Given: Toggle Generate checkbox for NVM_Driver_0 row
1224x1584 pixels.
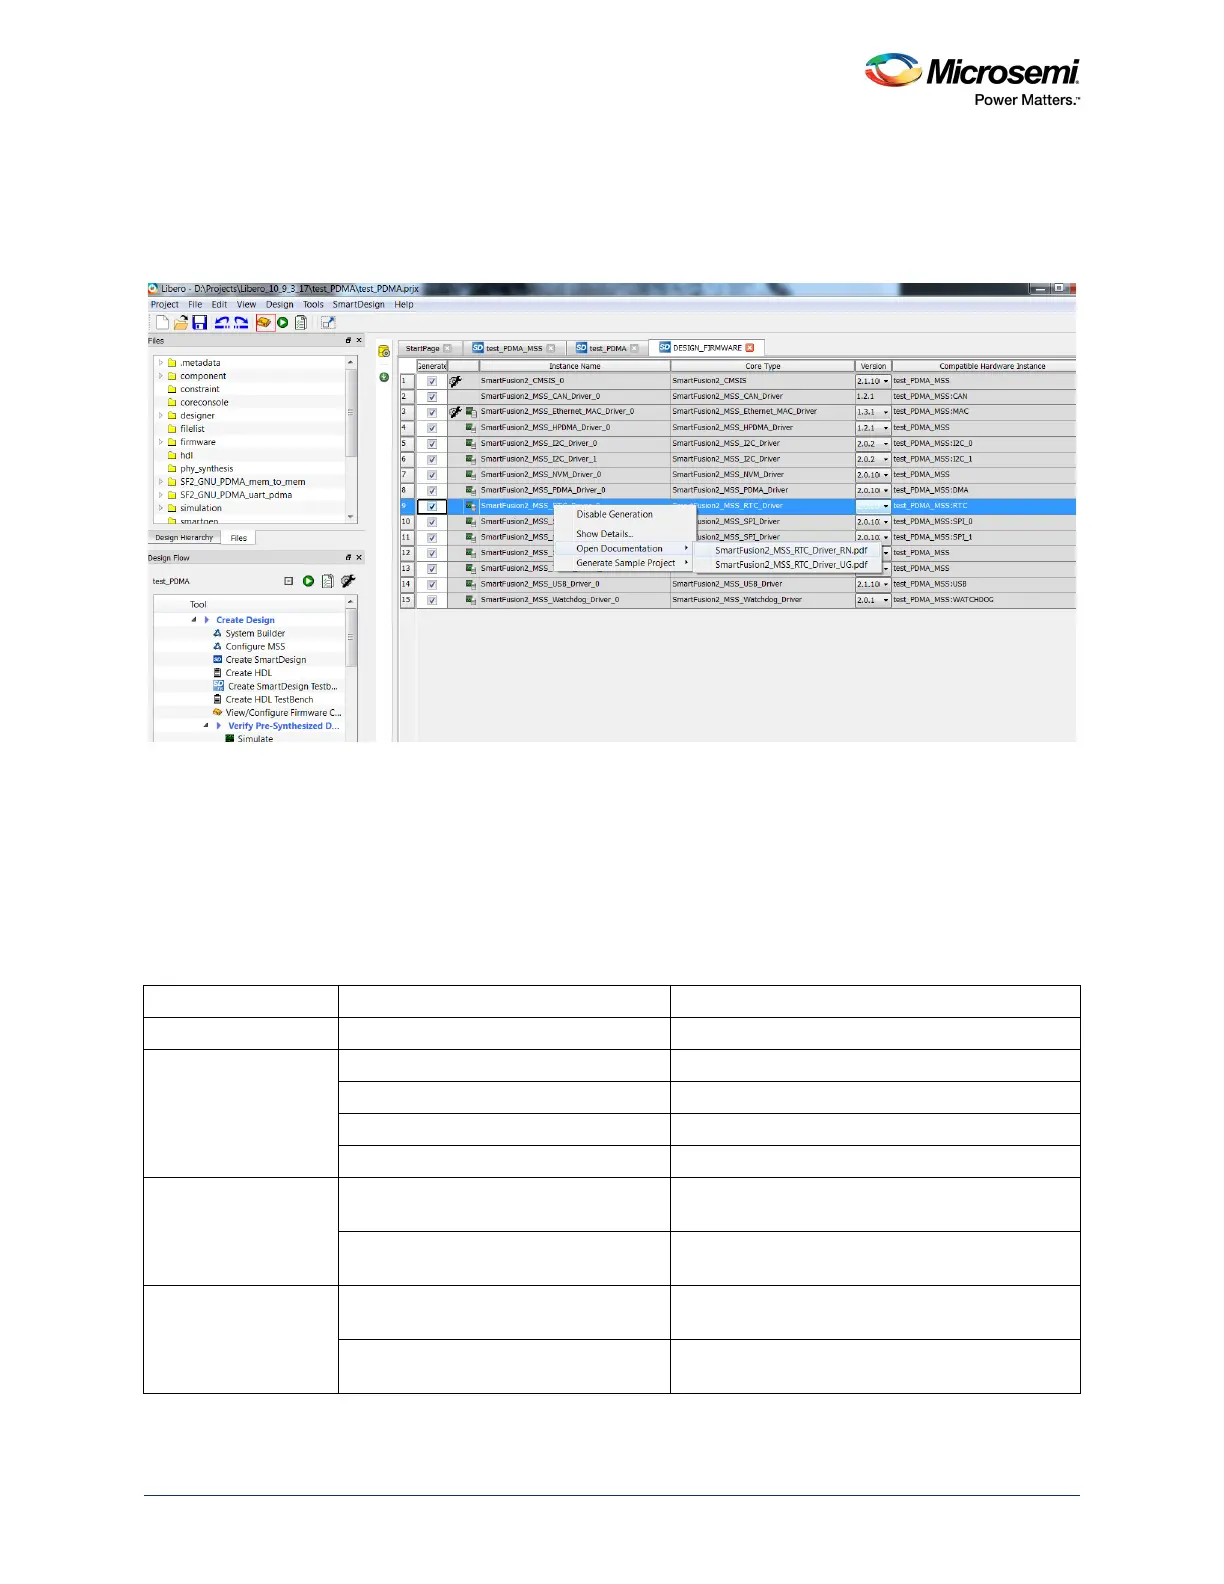Looking at the screenshot, I should (x=432, y=475).
